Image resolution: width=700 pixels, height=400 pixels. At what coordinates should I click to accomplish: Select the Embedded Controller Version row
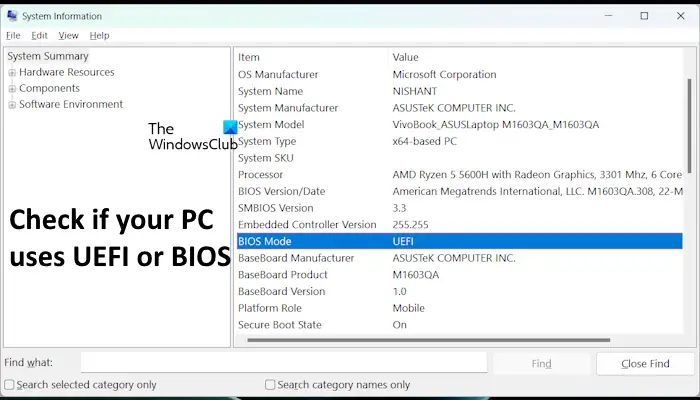459,225
